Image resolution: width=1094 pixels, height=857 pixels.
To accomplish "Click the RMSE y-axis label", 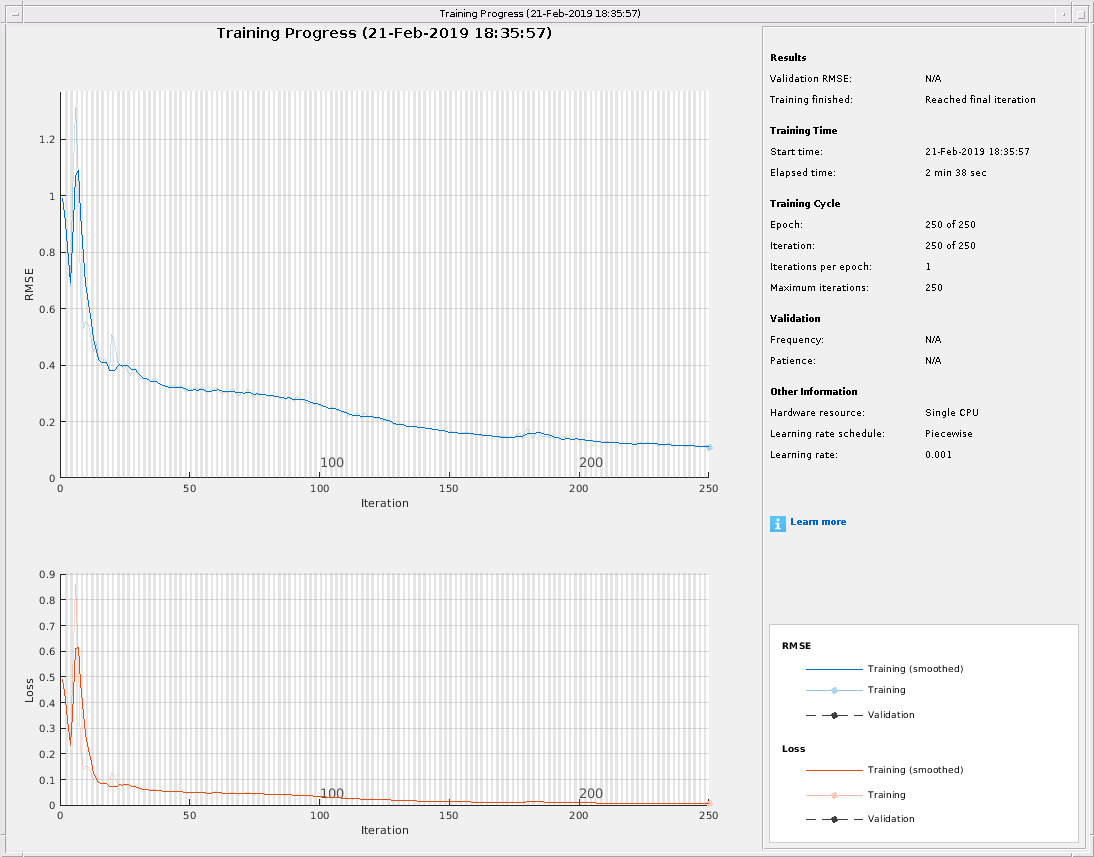I will (x=29, y=285).
